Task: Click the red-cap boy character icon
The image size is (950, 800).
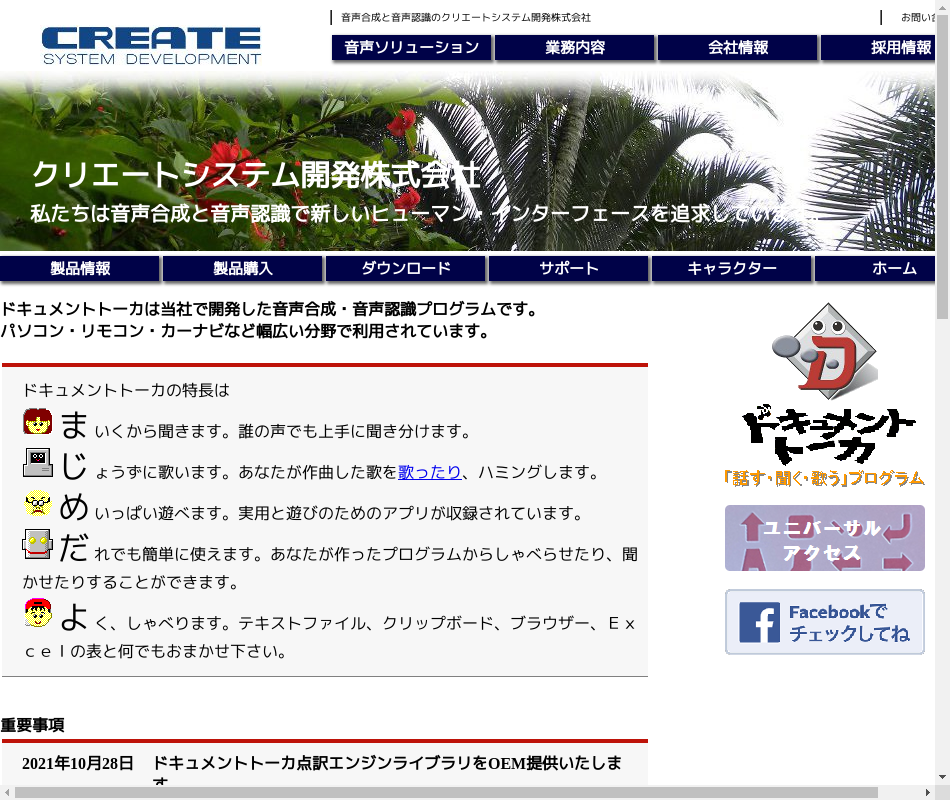Action: point(38,614)
